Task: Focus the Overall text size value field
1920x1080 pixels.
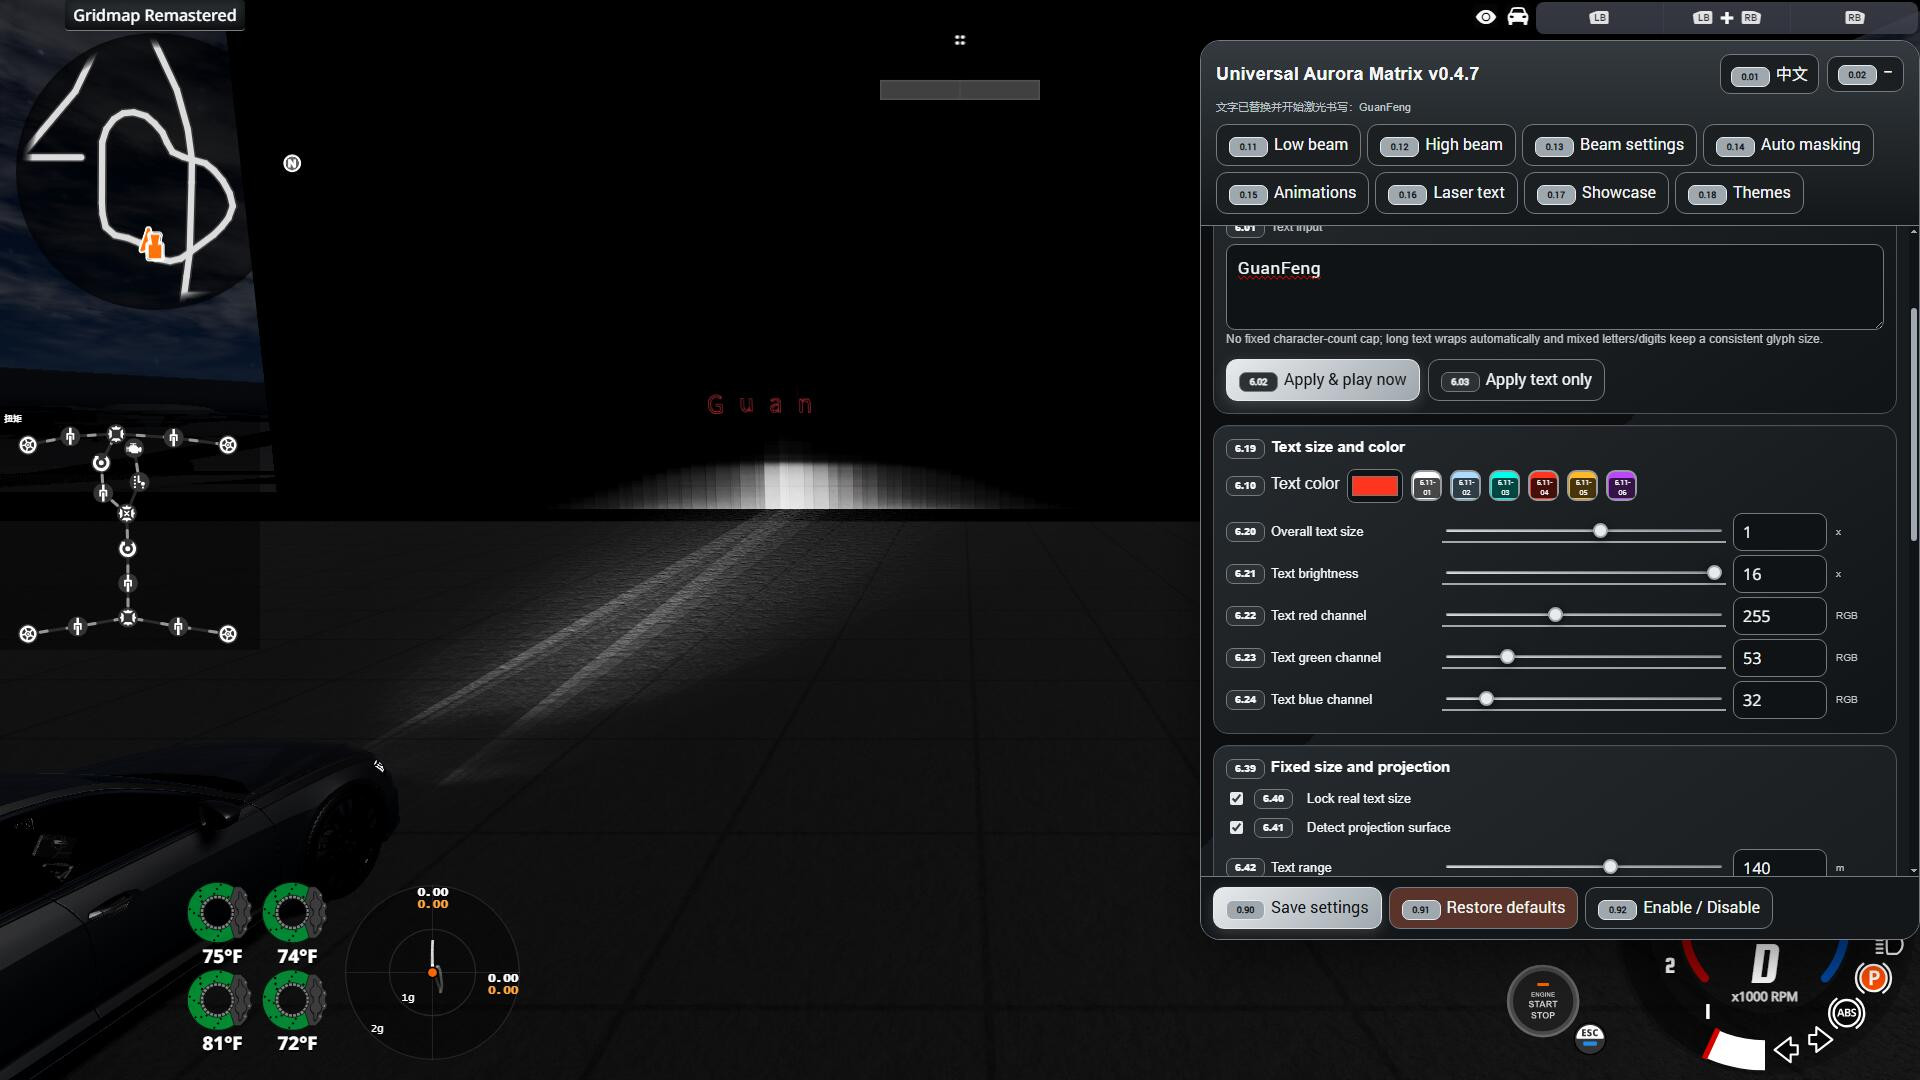Action: tap(1779, 532)
